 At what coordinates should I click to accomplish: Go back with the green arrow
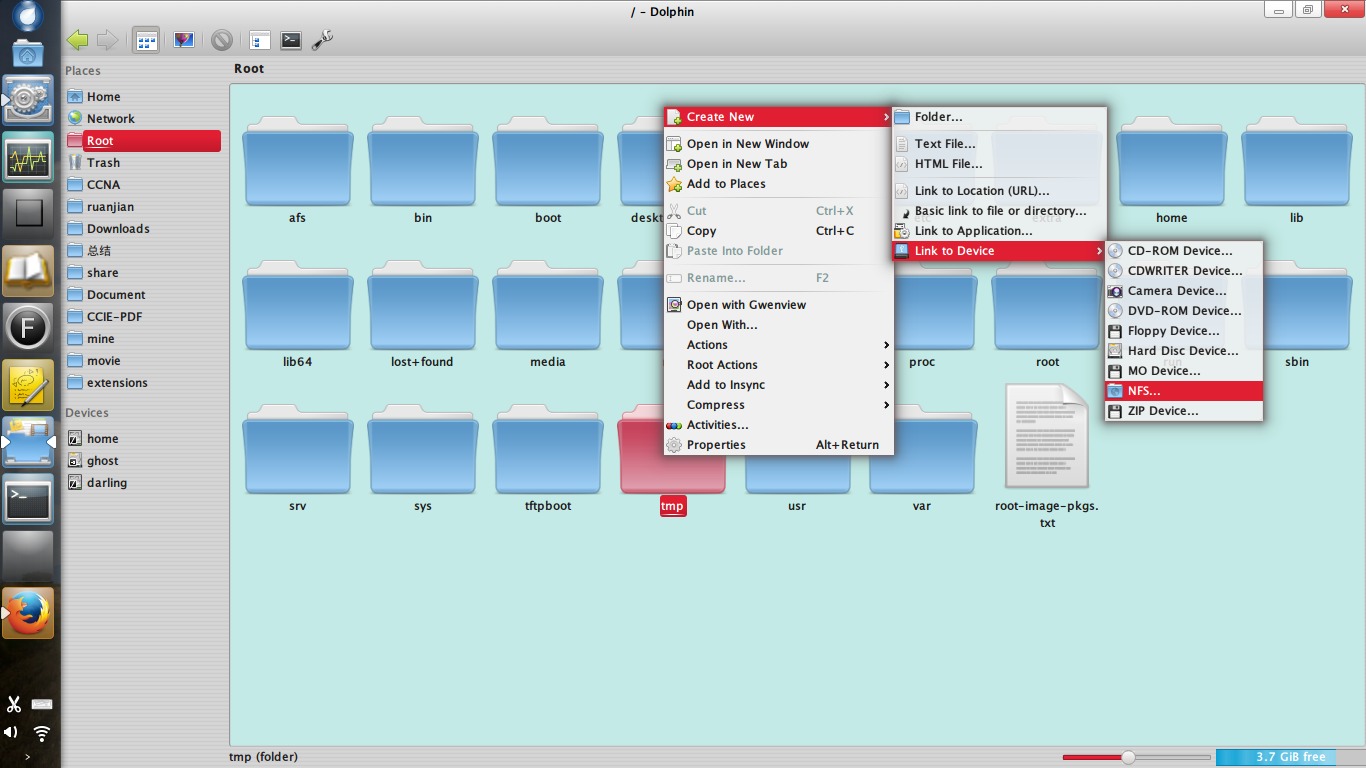[x=77, y=40]
